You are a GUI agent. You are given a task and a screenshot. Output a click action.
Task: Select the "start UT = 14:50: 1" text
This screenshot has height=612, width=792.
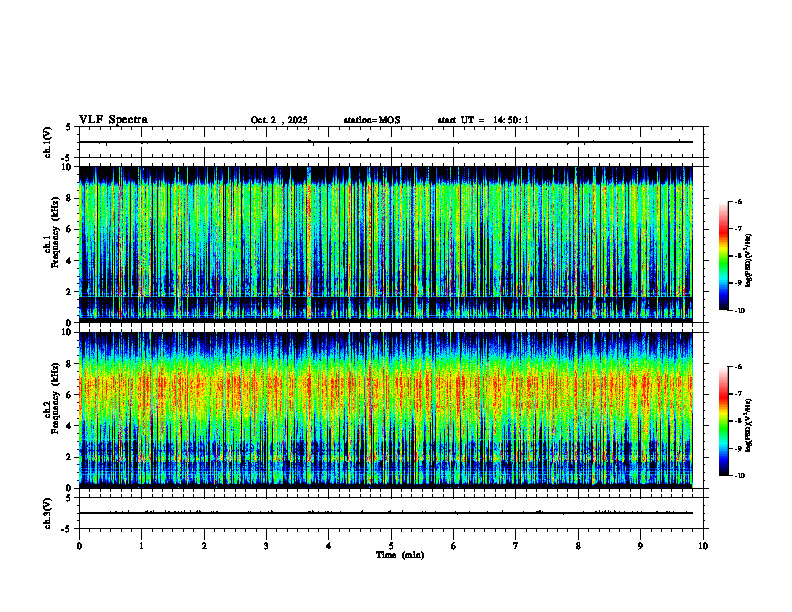click(483, 120)
